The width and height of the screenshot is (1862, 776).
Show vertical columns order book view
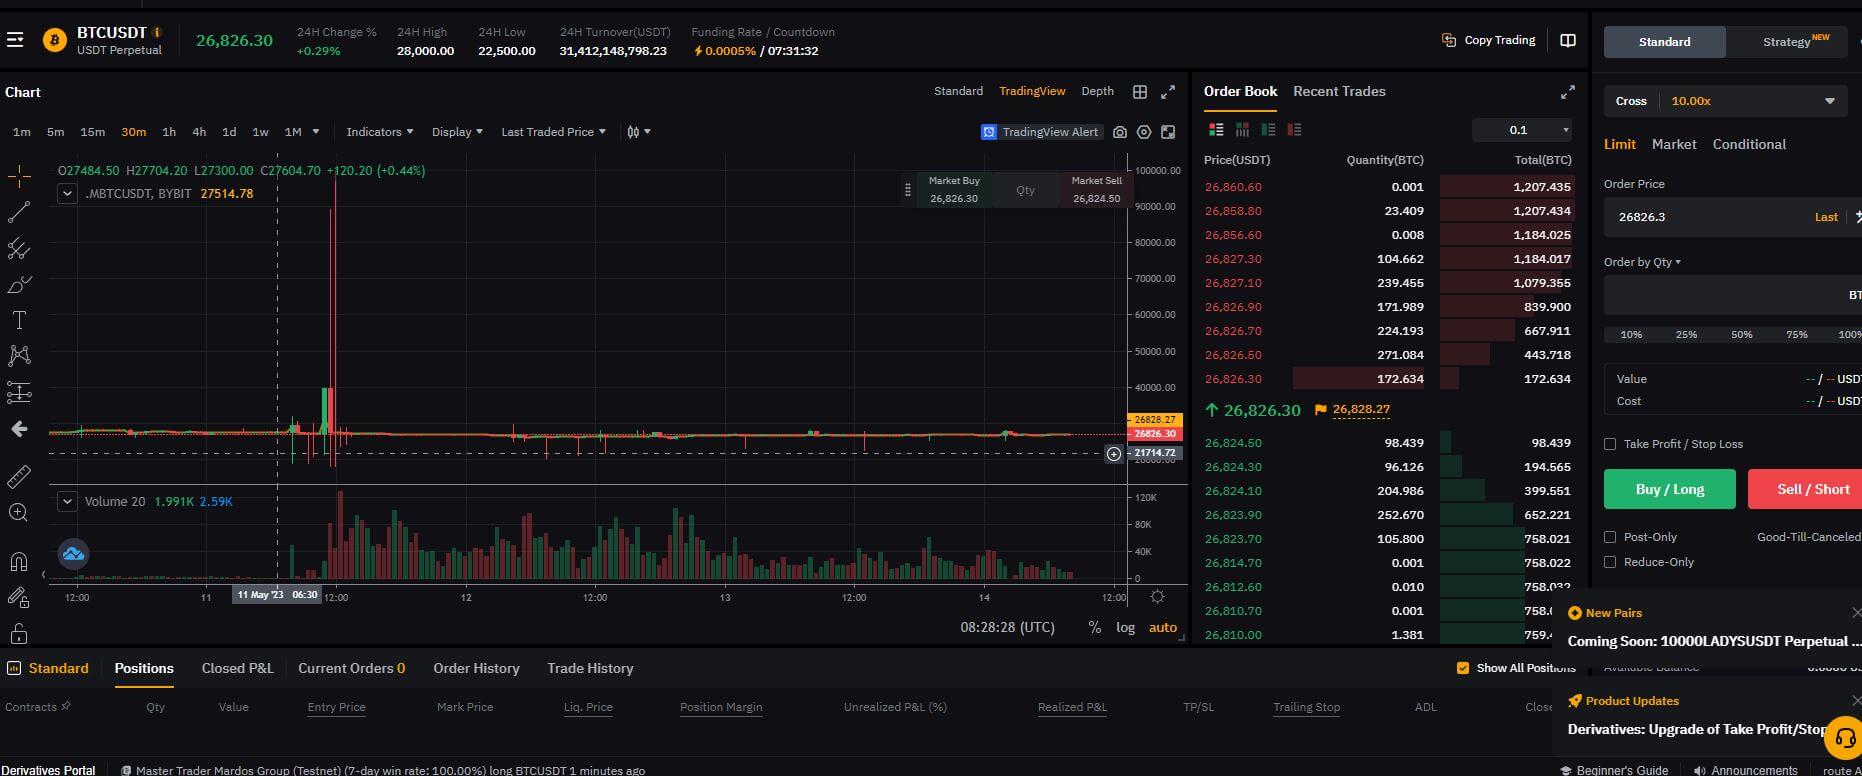click(1242, 129)
